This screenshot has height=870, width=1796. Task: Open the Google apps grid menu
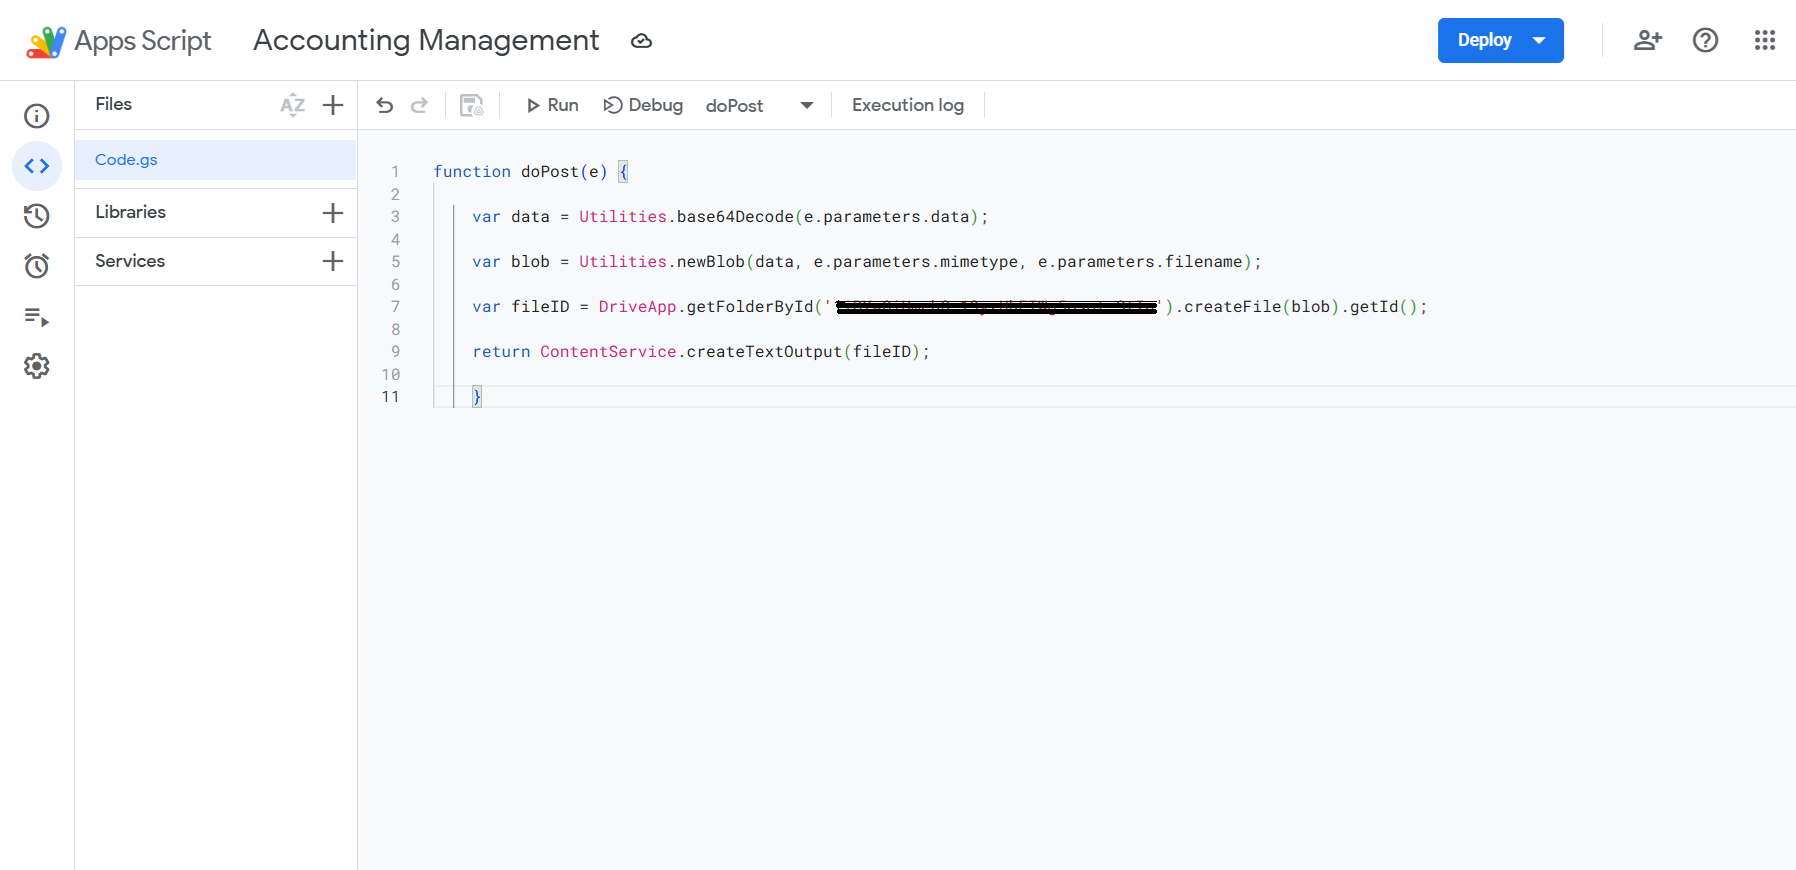coord(1764,40)
